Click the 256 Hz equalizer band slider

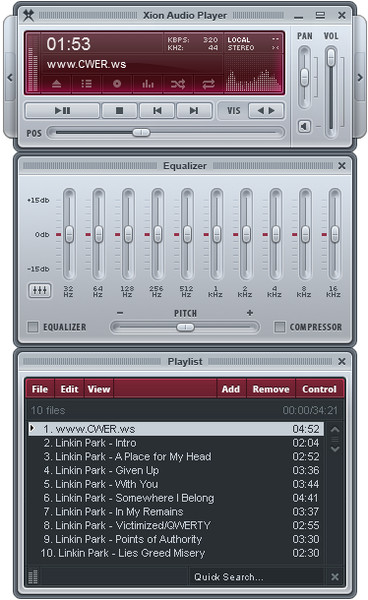coord(158,234)
